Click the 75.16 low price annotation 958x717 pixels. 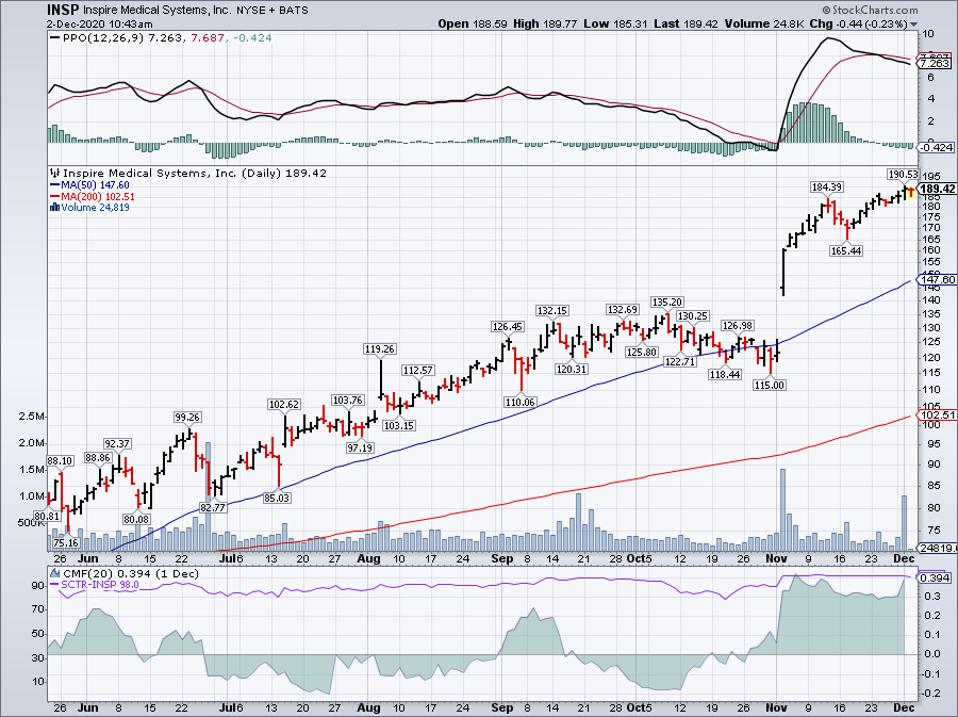(66, 542)
